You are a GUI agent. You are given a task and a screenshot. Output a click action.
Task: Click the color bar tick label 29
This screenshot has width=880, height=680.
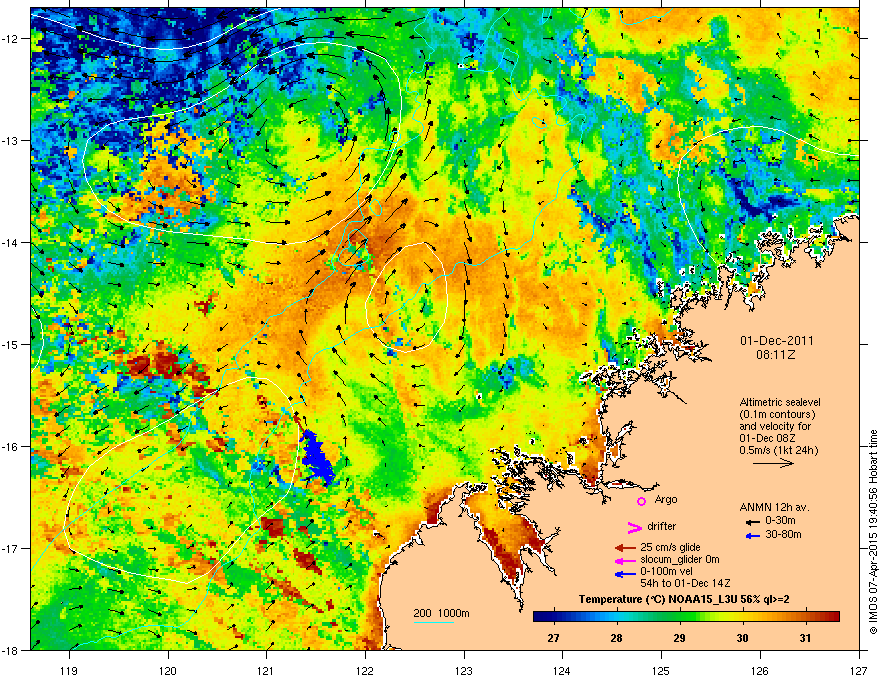click(679, 638)
